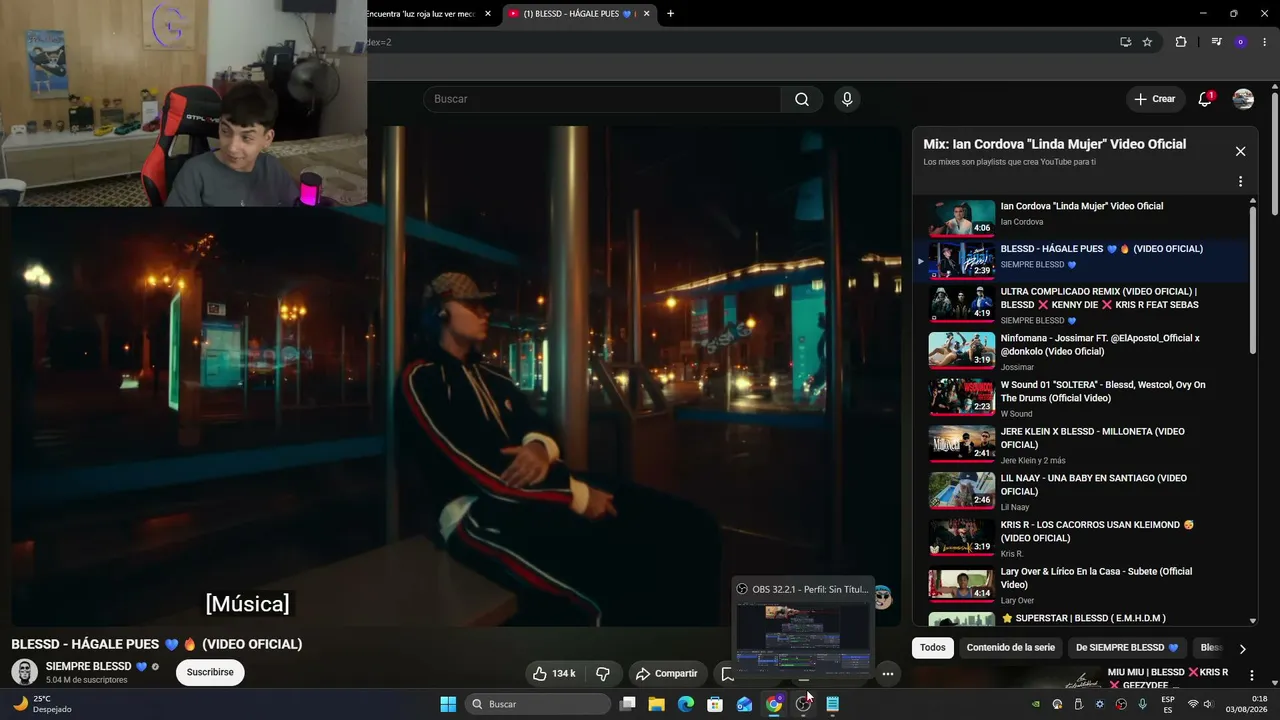Play ULTRA COMPLICADO REMIX thumbnail

coord(962,304)
